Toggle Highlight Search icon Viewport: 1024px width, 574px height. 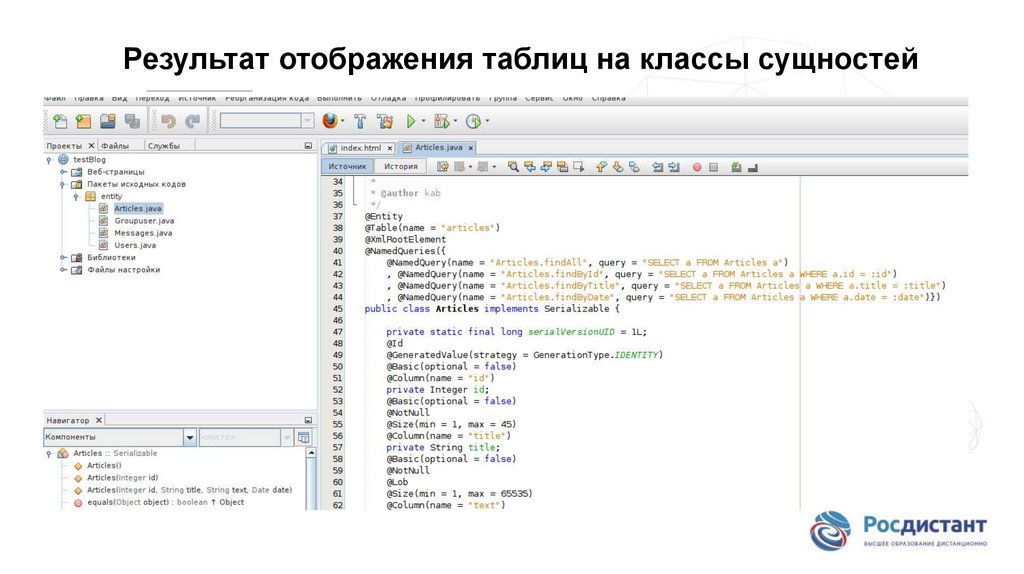point(562,167)
